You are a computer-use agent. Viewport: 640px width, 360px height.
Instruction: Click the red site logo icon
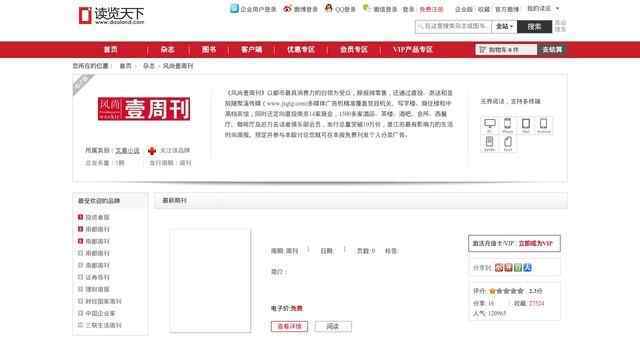[85, 16]
